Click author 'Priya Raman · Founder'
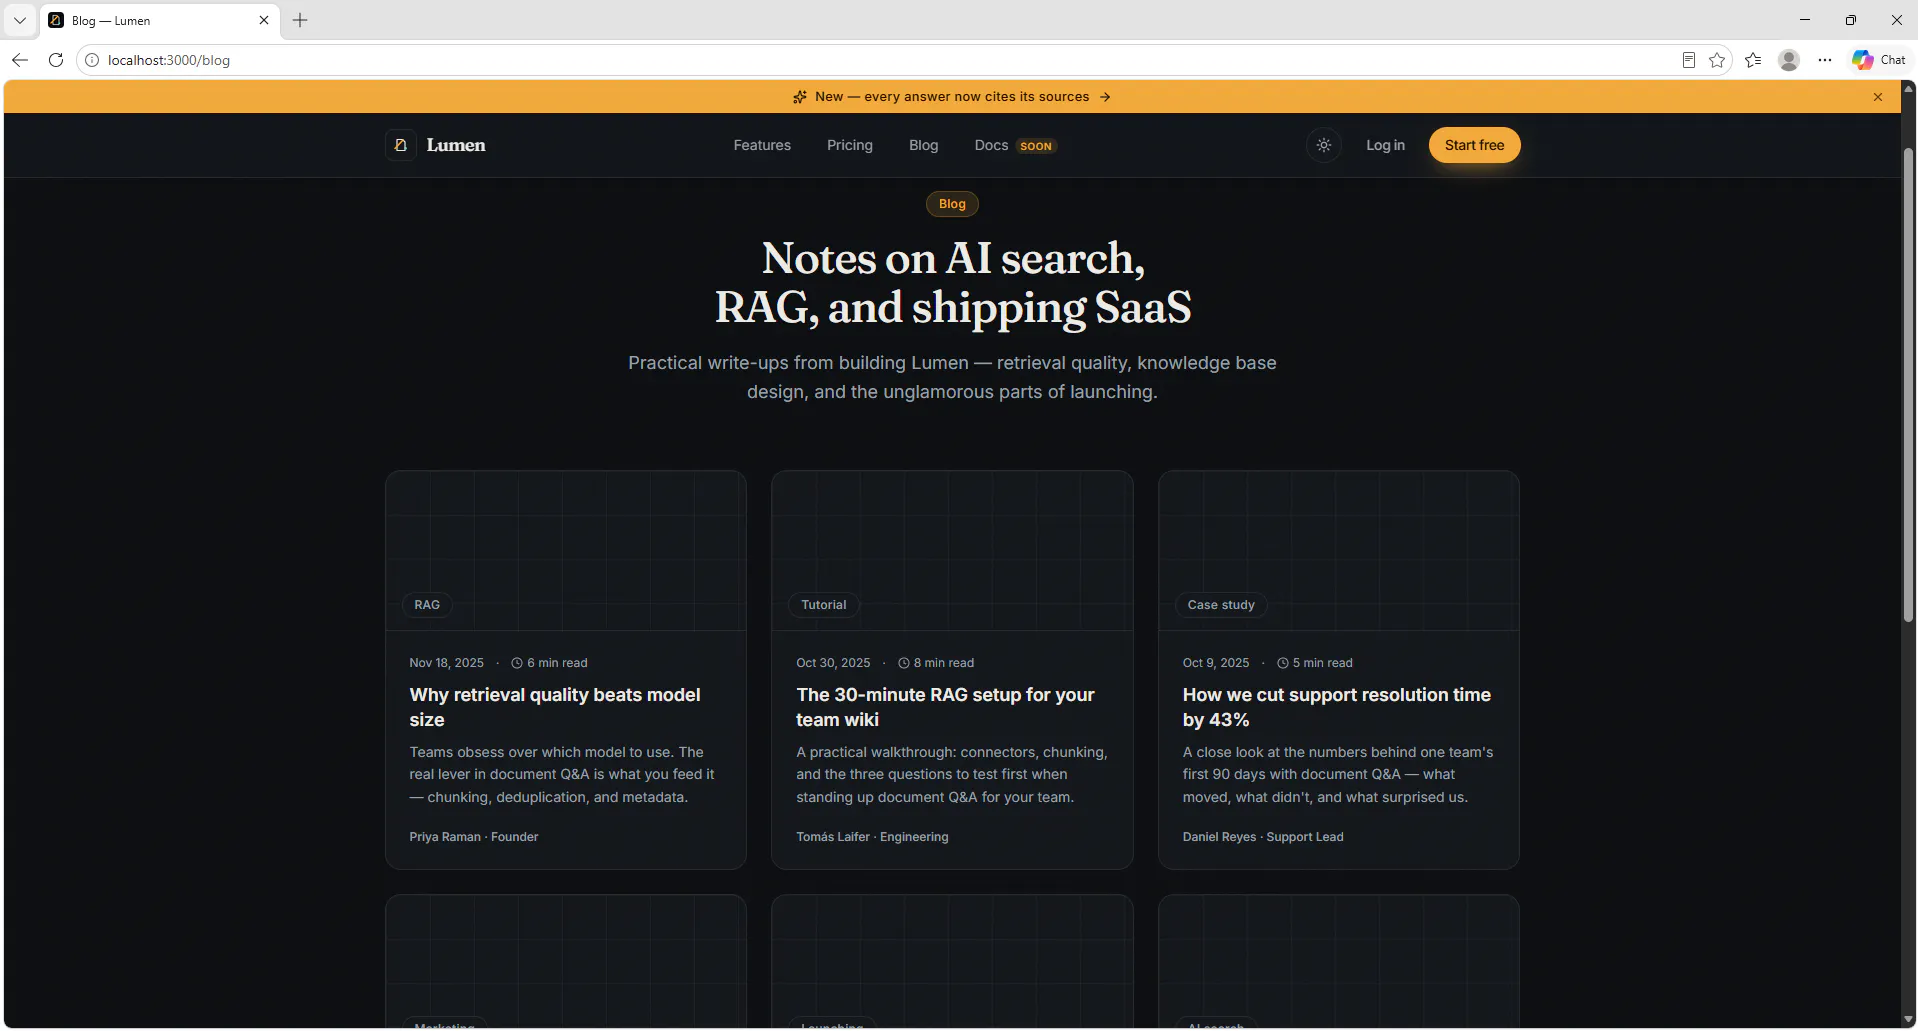This screenshot has height=1031, width=1918. [474, 837]
